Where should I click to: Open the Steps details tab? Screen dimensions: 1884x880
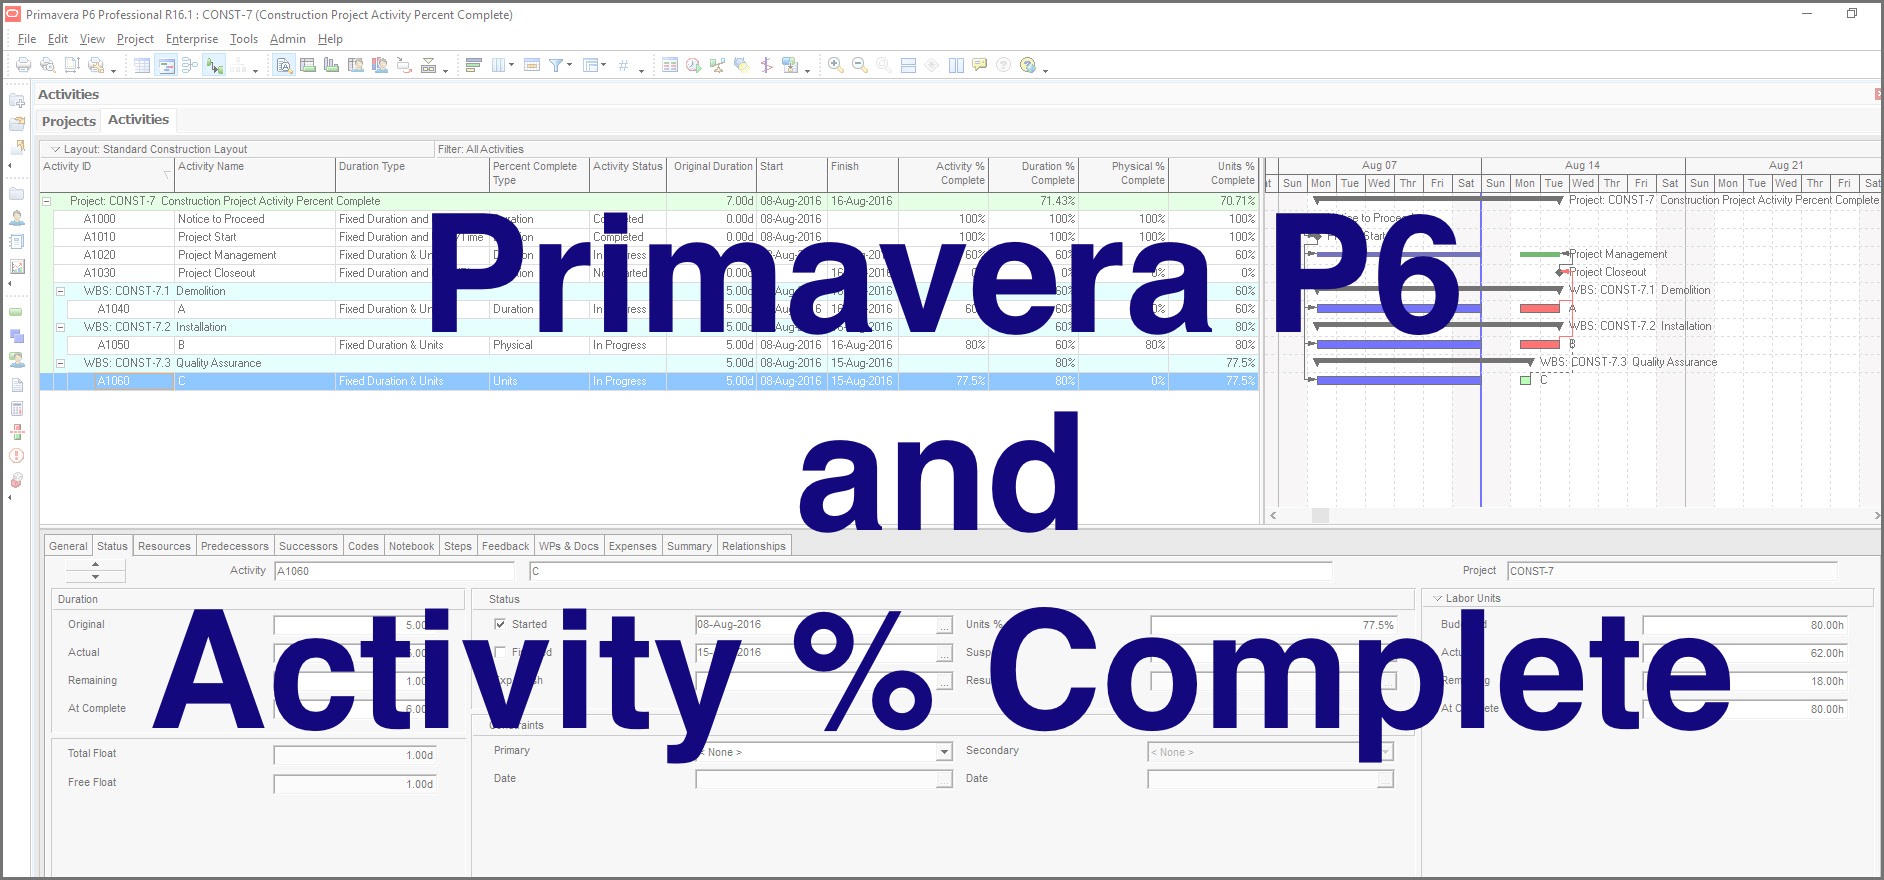point(458,546)
